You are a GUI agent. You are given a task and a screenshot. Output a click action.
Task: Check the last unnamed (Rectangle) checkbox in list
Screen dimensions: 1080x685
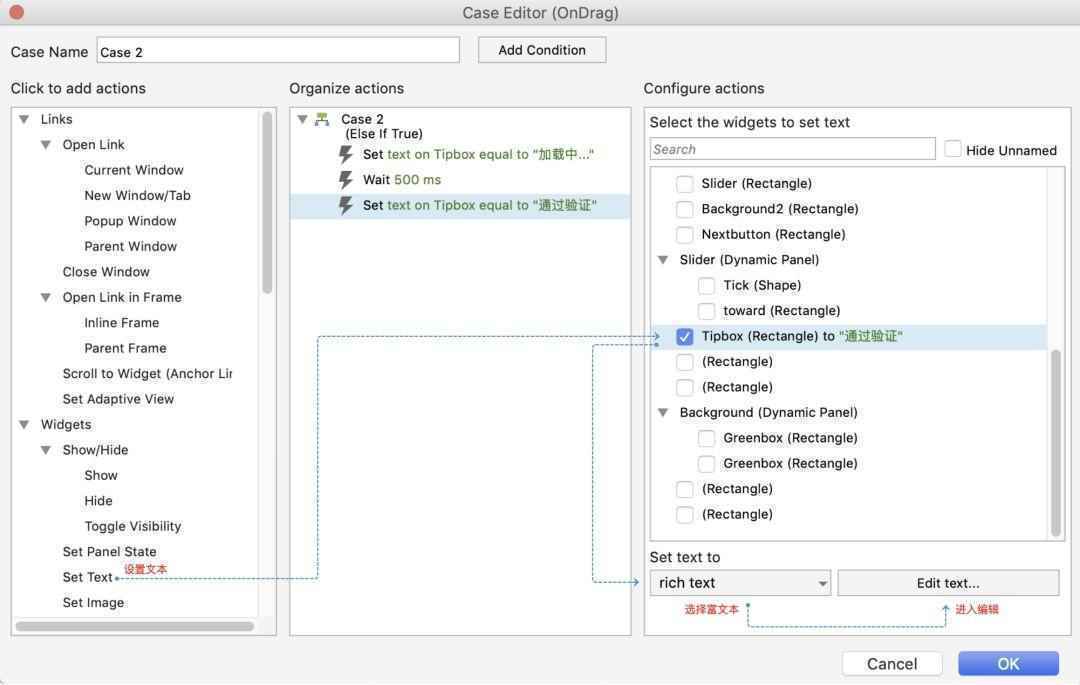tap(684, 515)
